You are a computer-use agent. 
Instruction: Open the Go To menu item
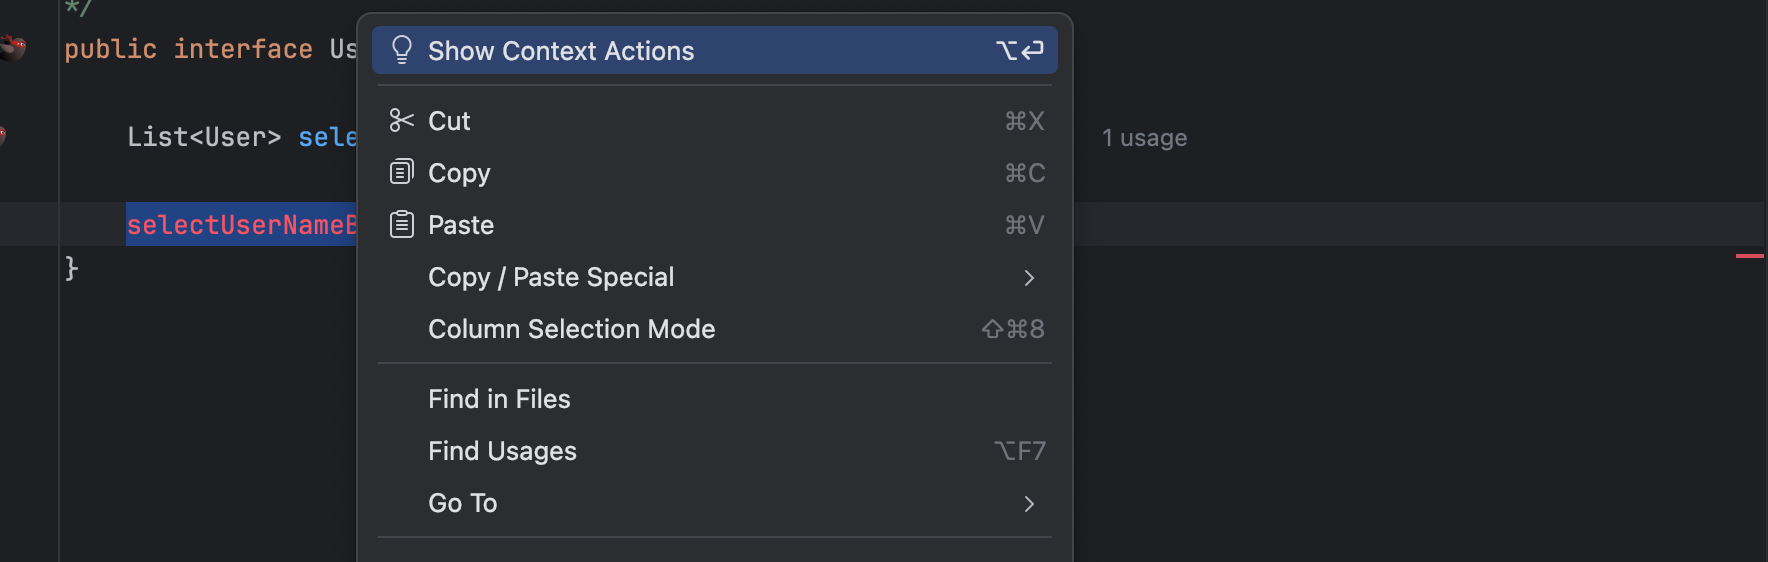coord(463,503)
